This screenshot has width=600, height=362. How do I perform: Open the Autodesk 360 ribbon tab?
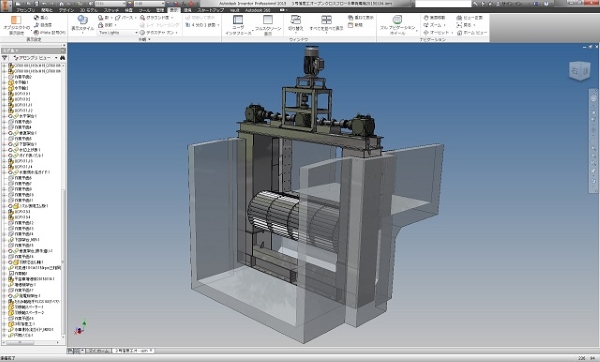[x=258, y=10]
